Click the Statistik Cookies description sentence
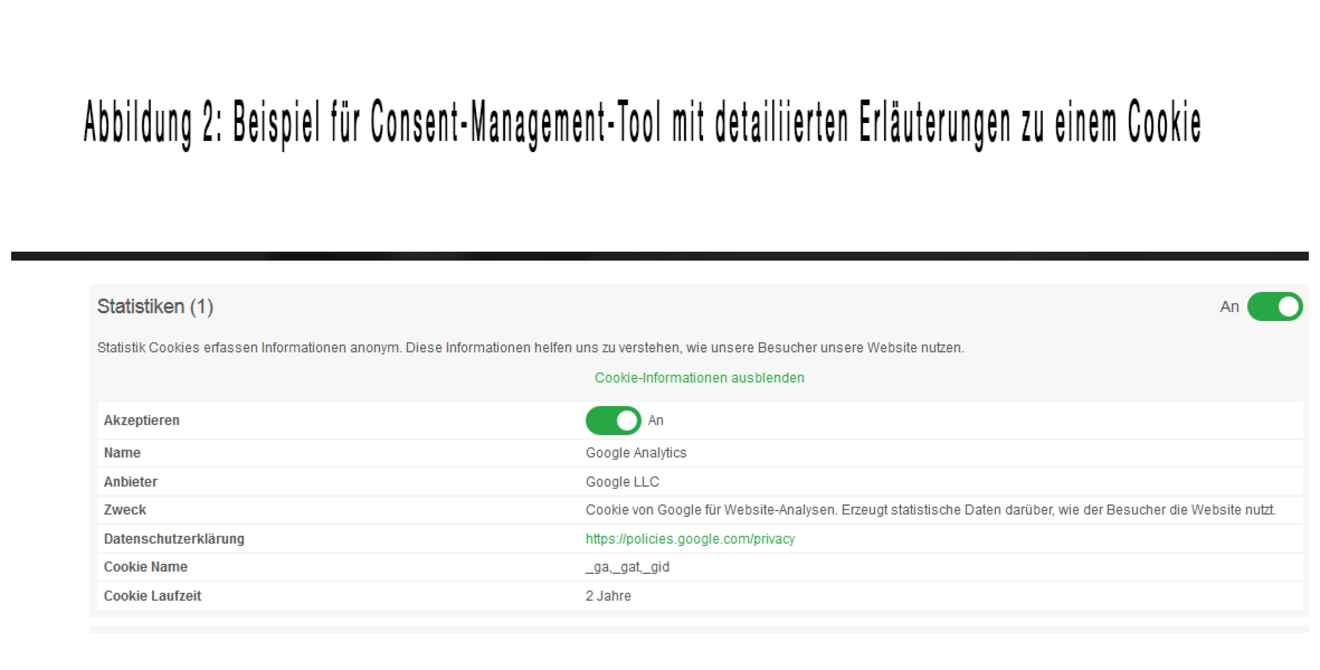Image resolution: width=1320 pixels, height=670 pixels. 531,349
